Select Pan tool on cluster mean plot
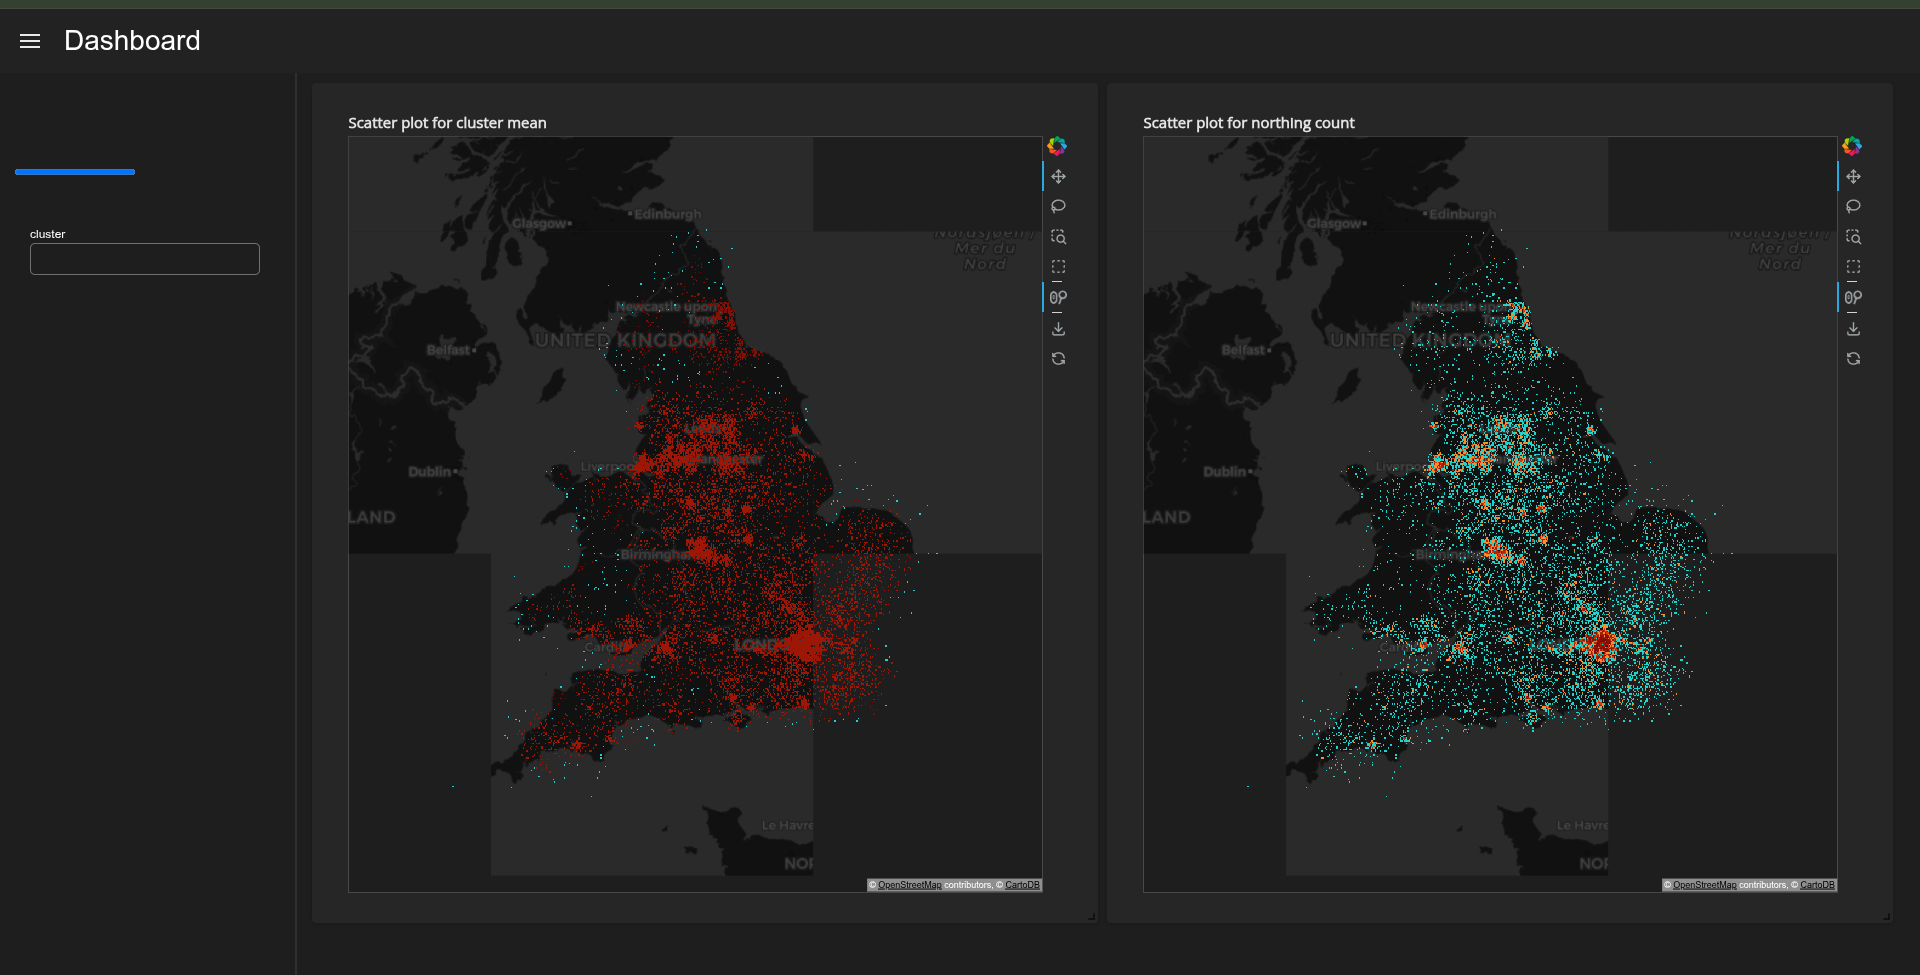 (1058, 177)
